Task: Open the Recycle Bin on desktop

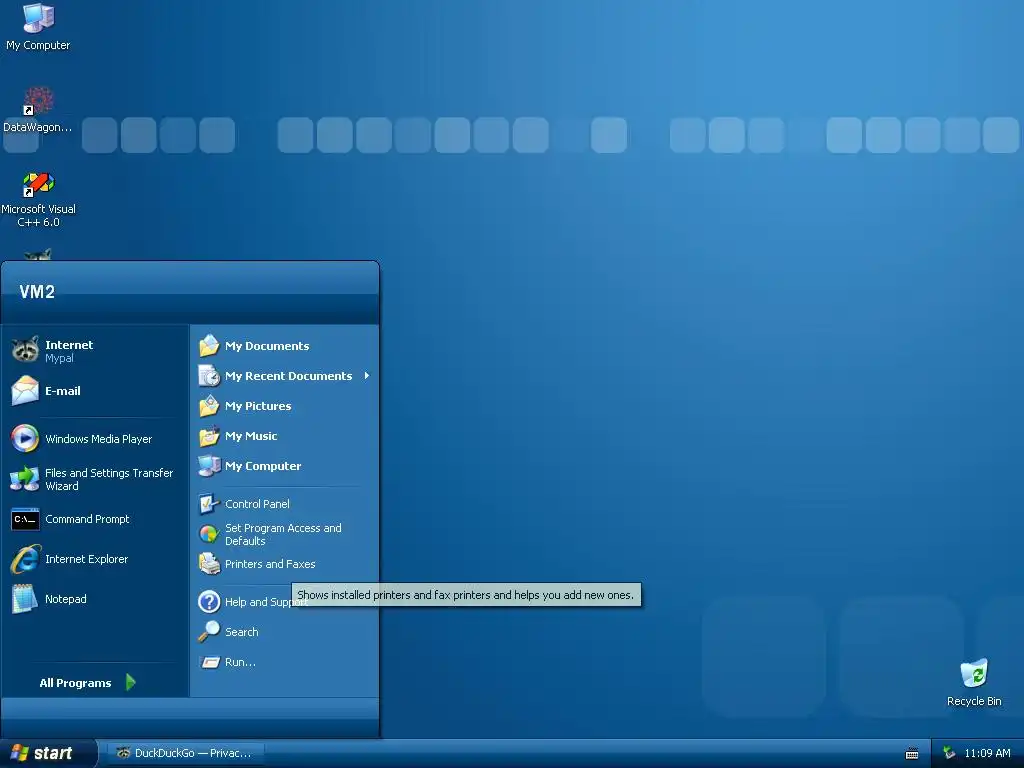Action: [x=974, y=683]
